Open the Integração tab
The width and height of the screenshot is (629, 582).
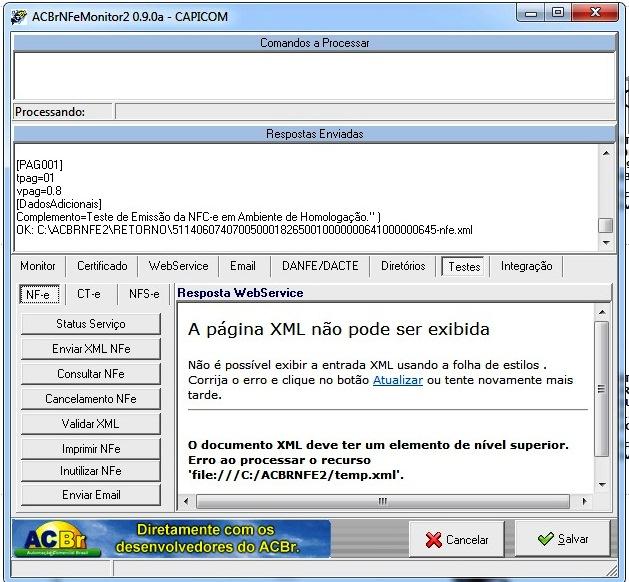526,266
